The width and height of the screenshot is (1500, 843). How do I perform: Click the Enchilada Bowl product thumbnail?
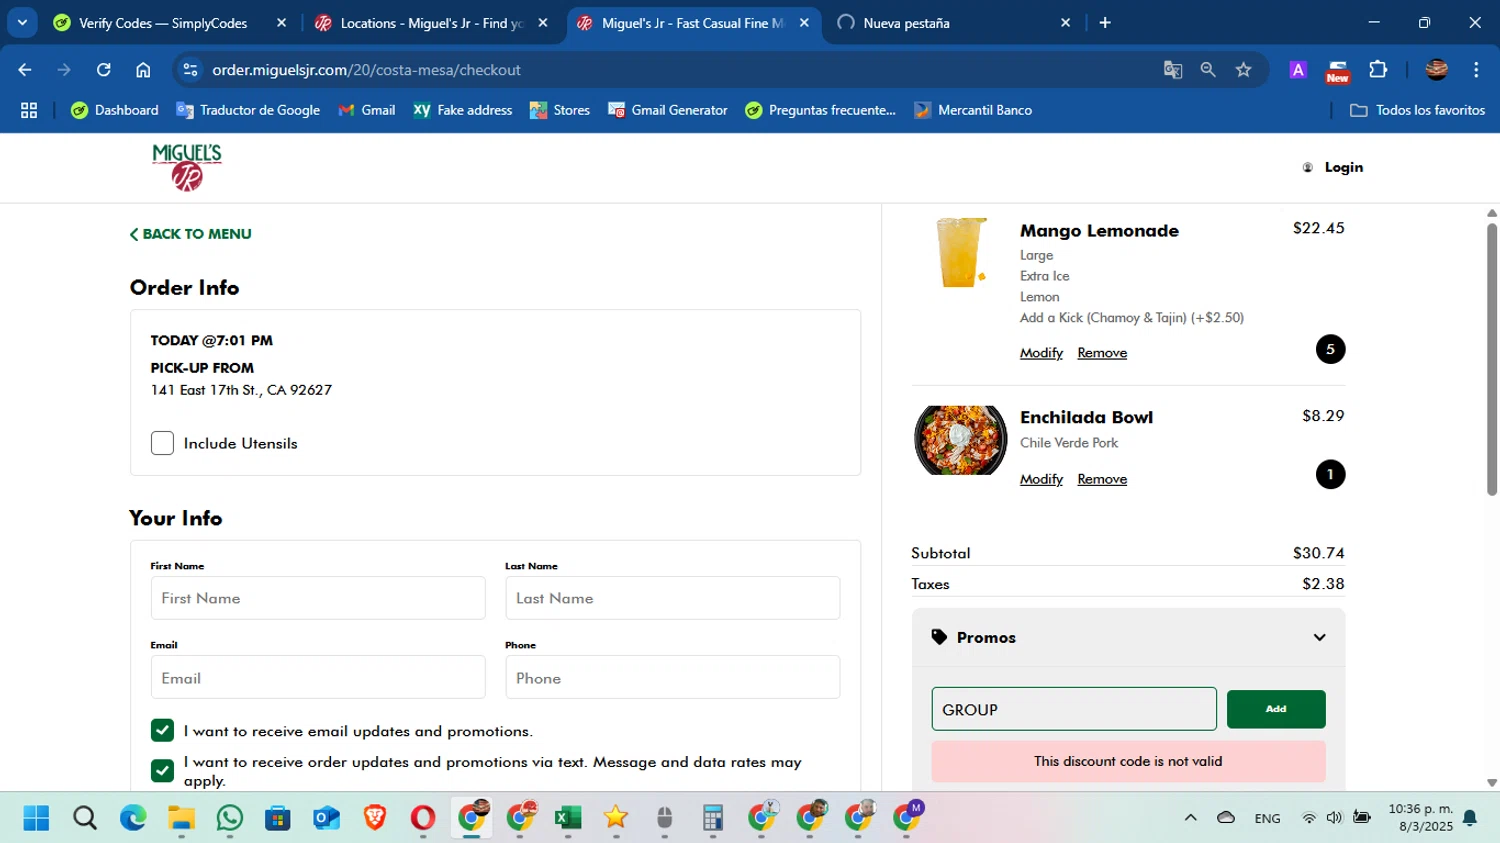[960, 440]
